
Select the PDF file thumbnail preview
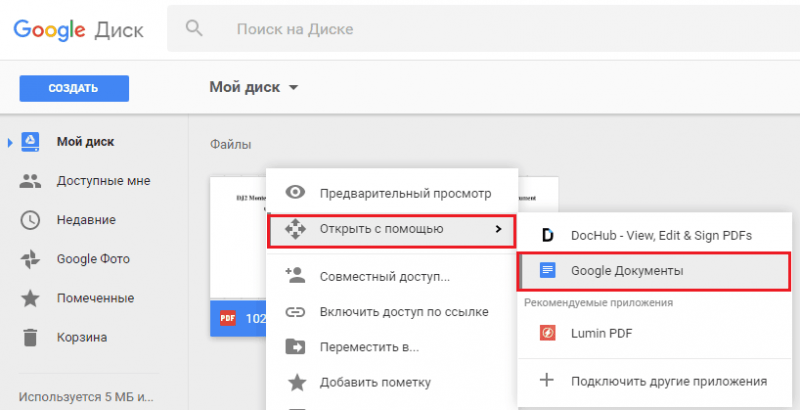coord(238,238)
